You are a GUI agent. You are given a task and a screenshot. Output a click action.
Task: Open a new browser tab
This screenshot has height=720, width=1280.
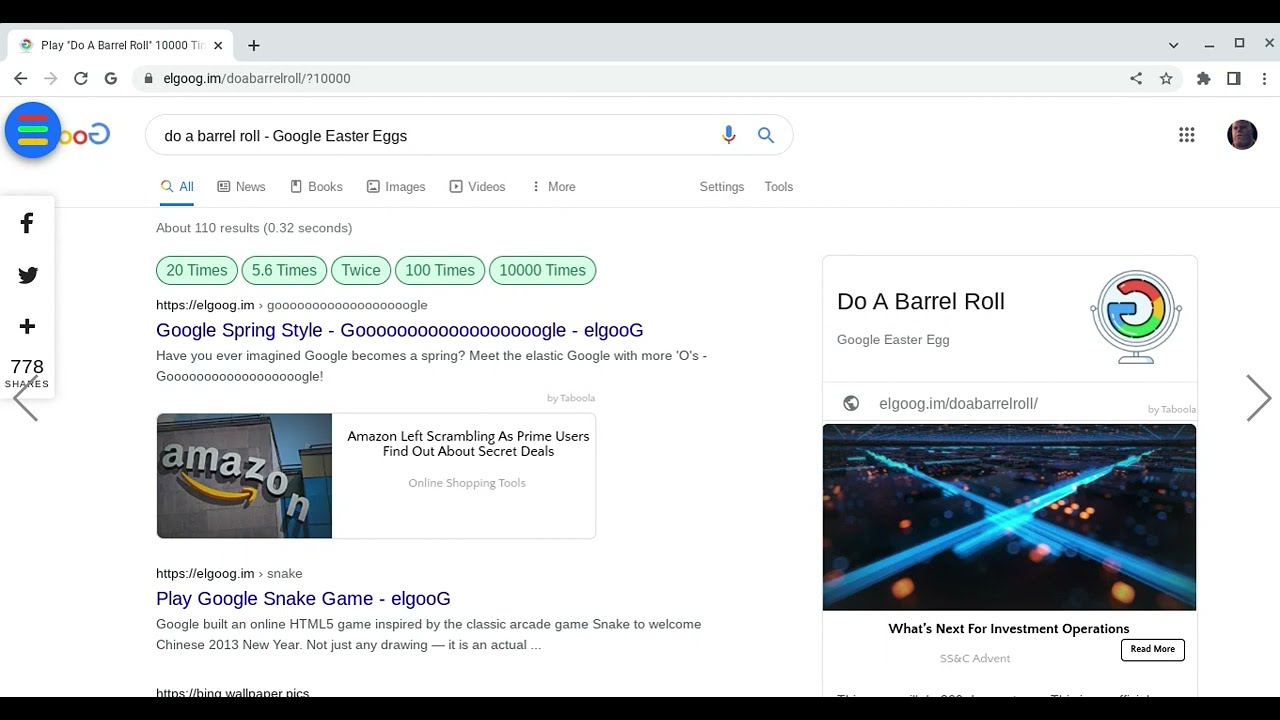(x=254, y=45)
